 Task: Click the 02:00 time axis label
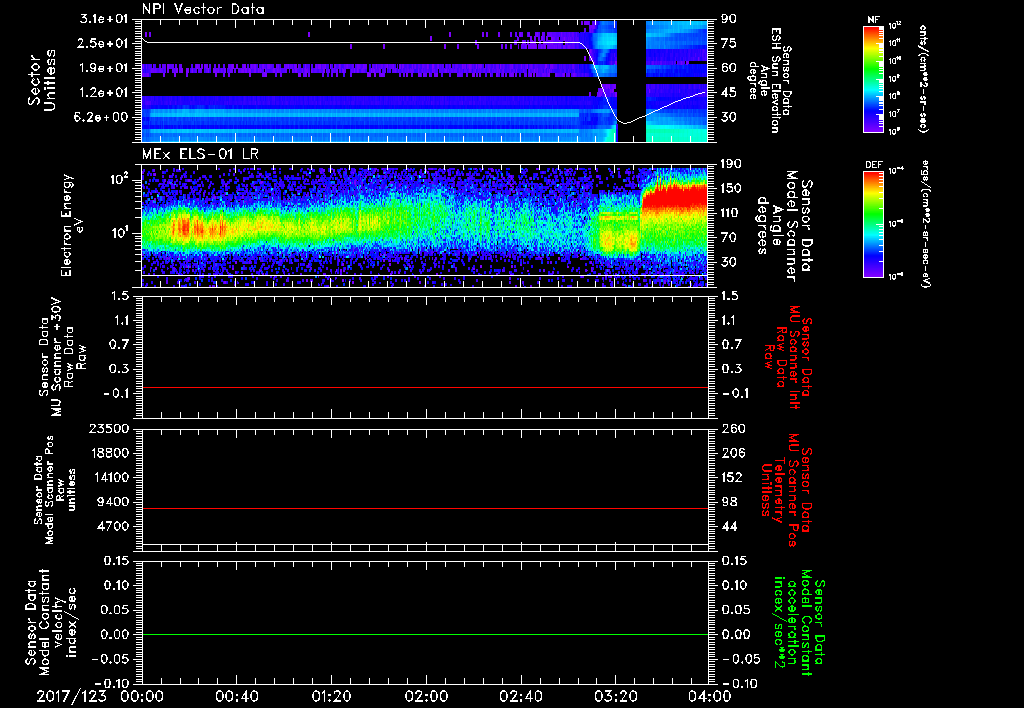click(x=426, y=696)
